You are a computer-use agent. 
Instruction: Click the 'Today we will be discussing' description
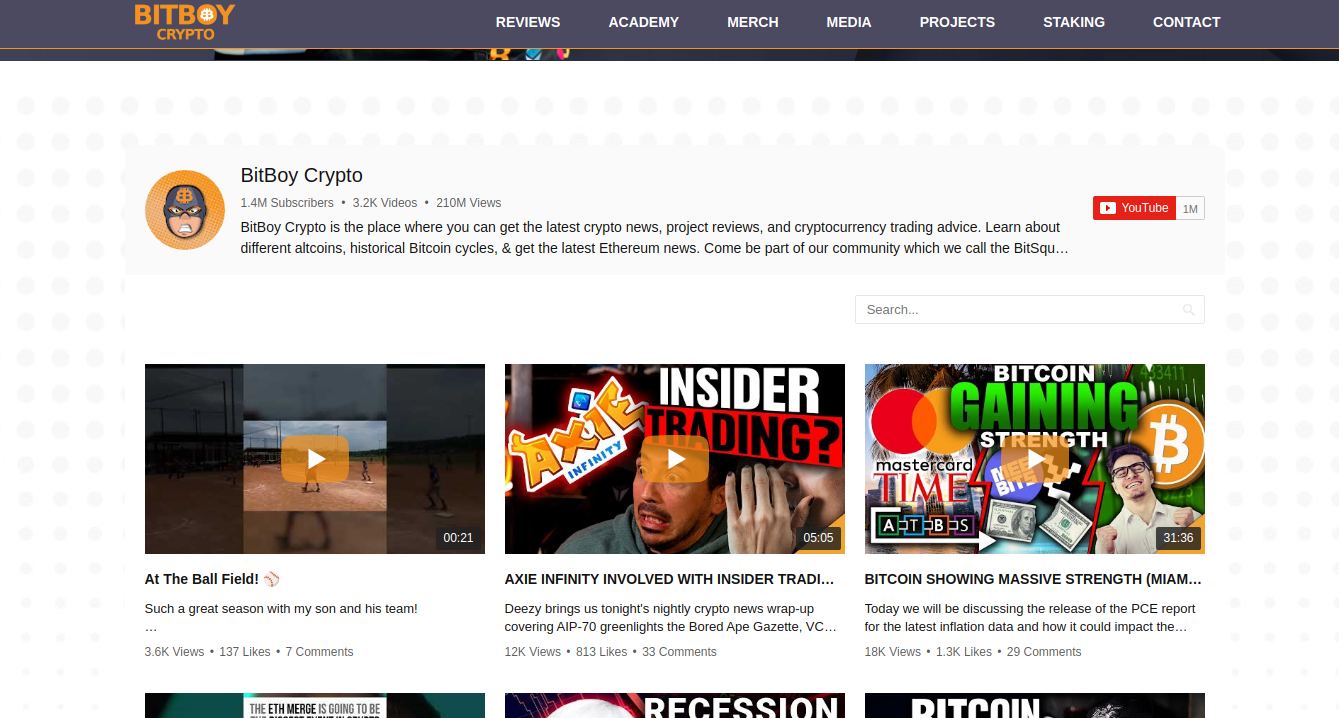pos(1030,617)
